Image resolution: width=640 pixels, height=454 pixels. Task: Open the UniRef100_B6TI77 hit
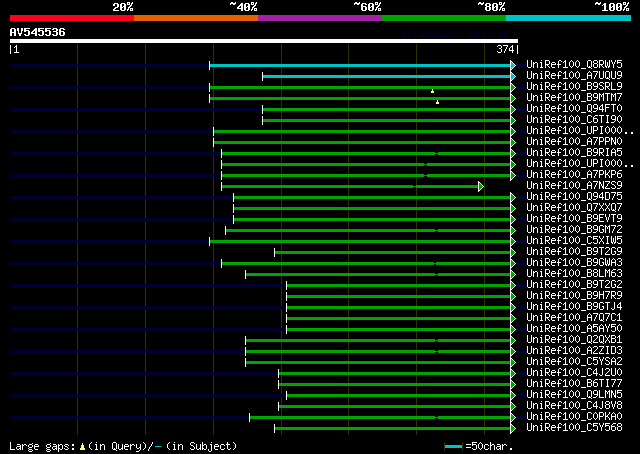(x=574, y=384)
